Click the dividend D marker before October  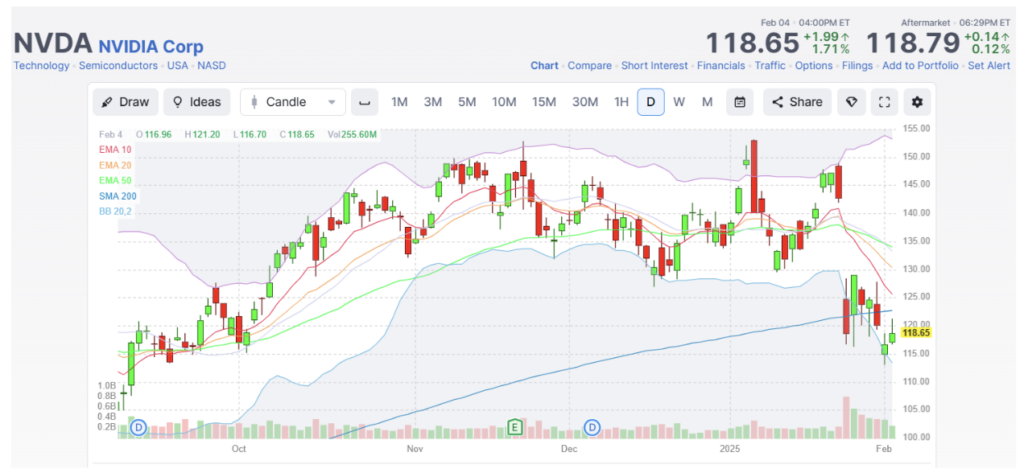tap(138, 428)
